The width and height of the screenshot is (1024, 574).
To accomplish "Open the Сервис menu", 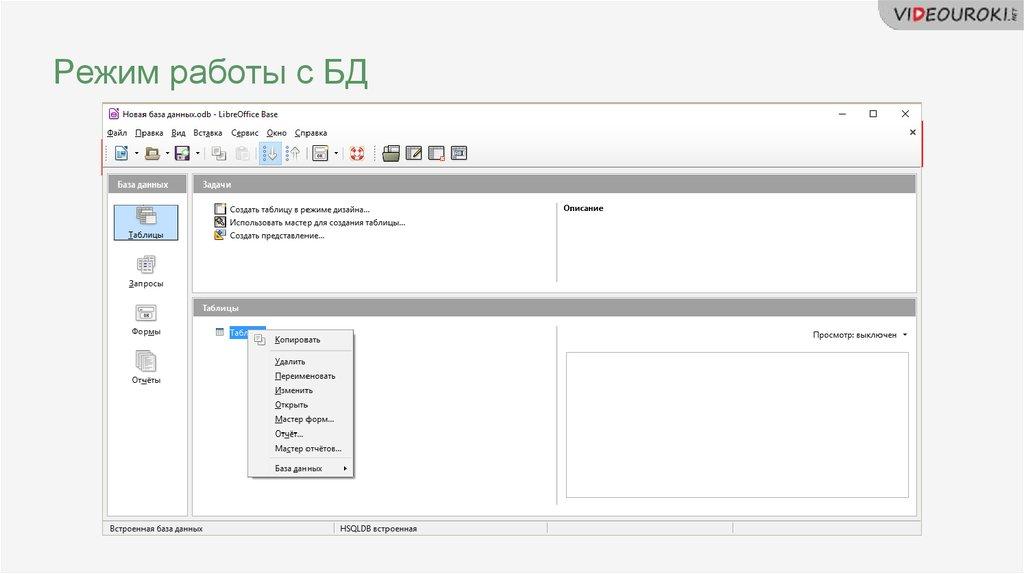I will pos(244,133).
